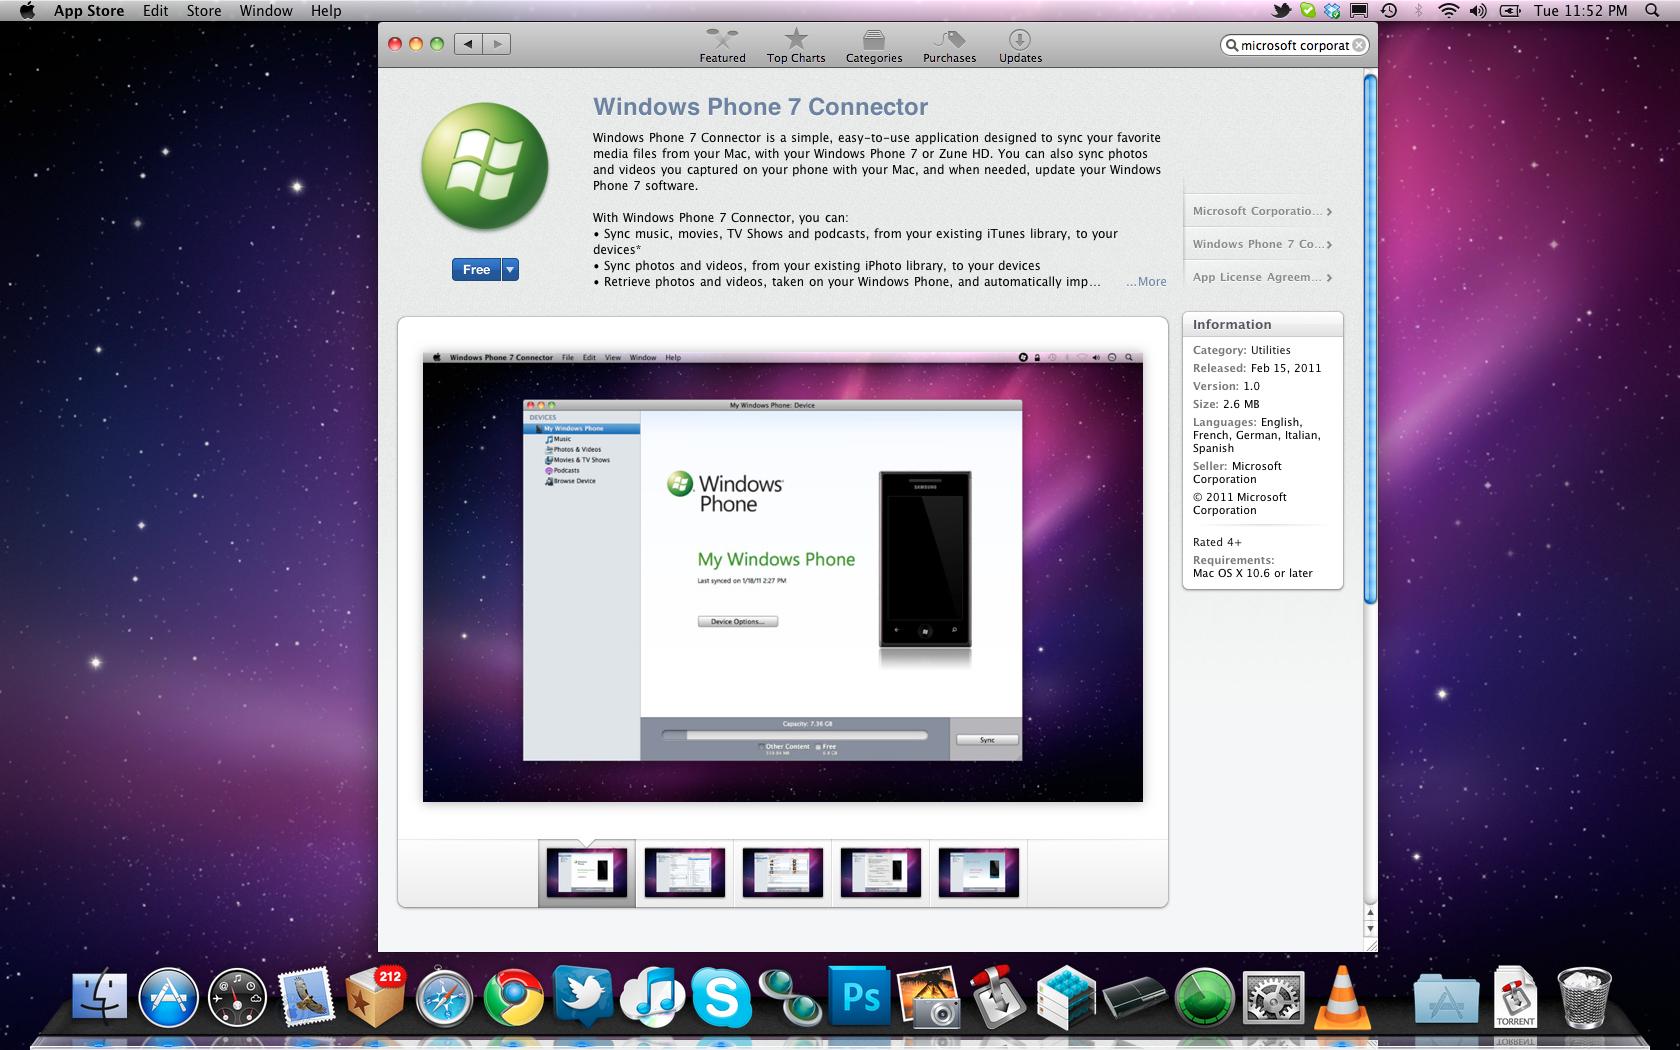The width and height of the screenshot is (1680, 1050).
Task: Open System Preferences gear in Dock
Action: (x=1273, y=997)
